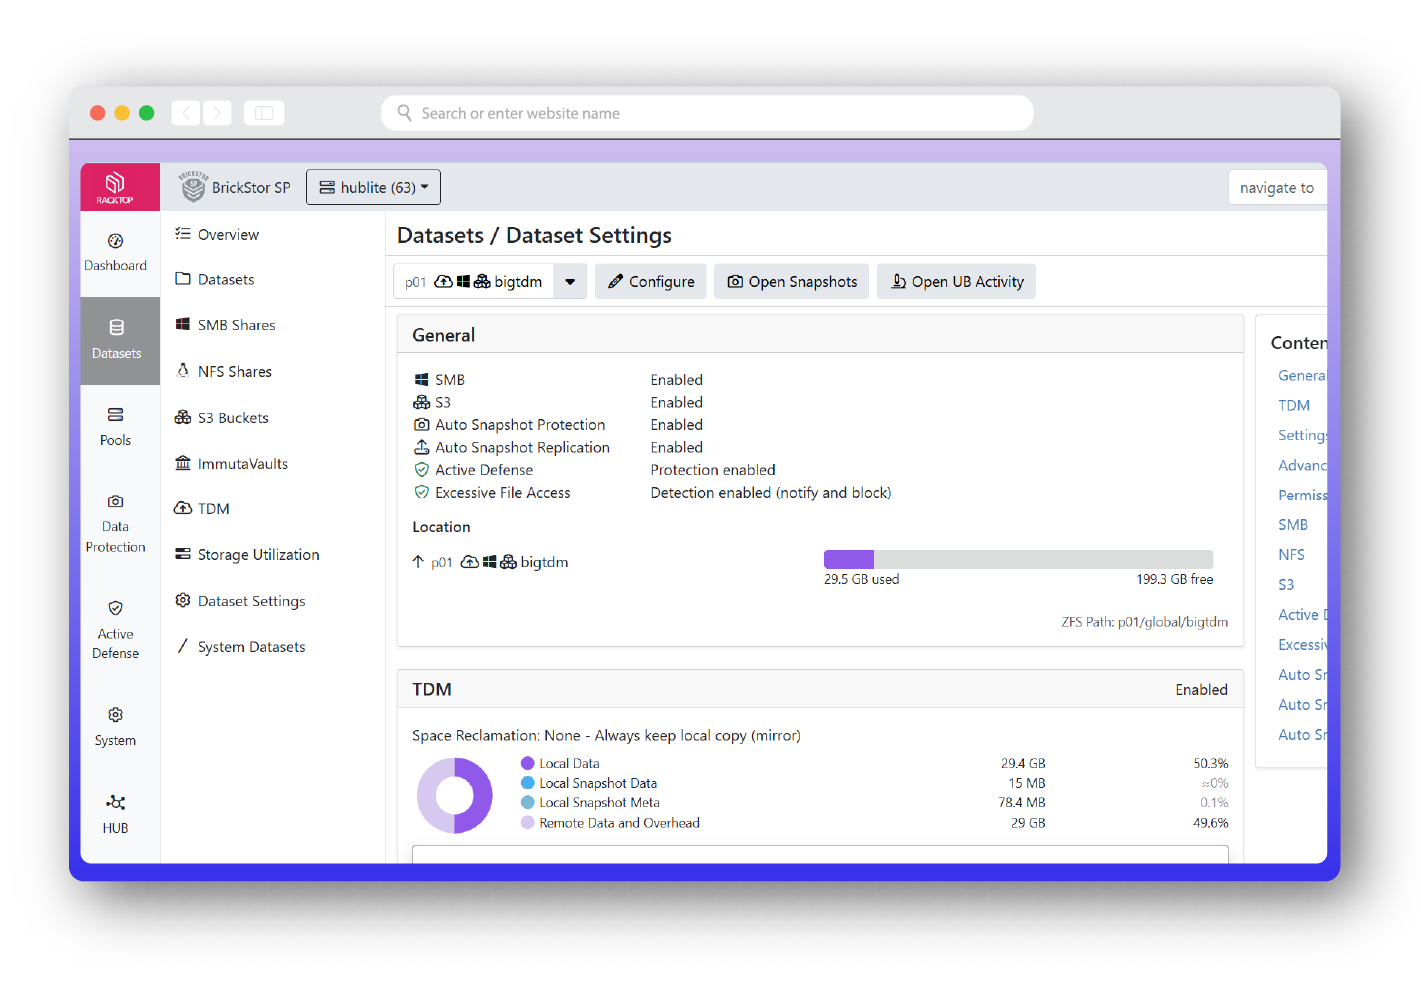This screenshot has width=1421, height=1001.
Task: Click the '29.5 GB used' text
Action: point(861,579)
